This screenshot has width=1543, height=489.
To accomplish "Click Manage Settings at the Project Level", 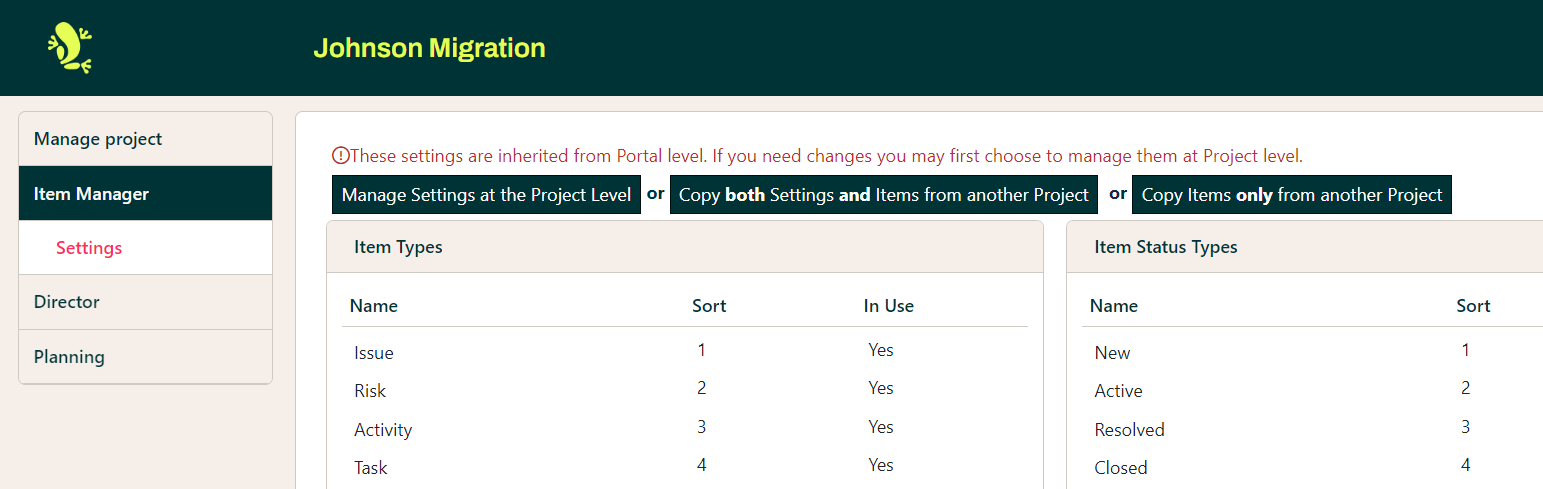I will [486, 195].
